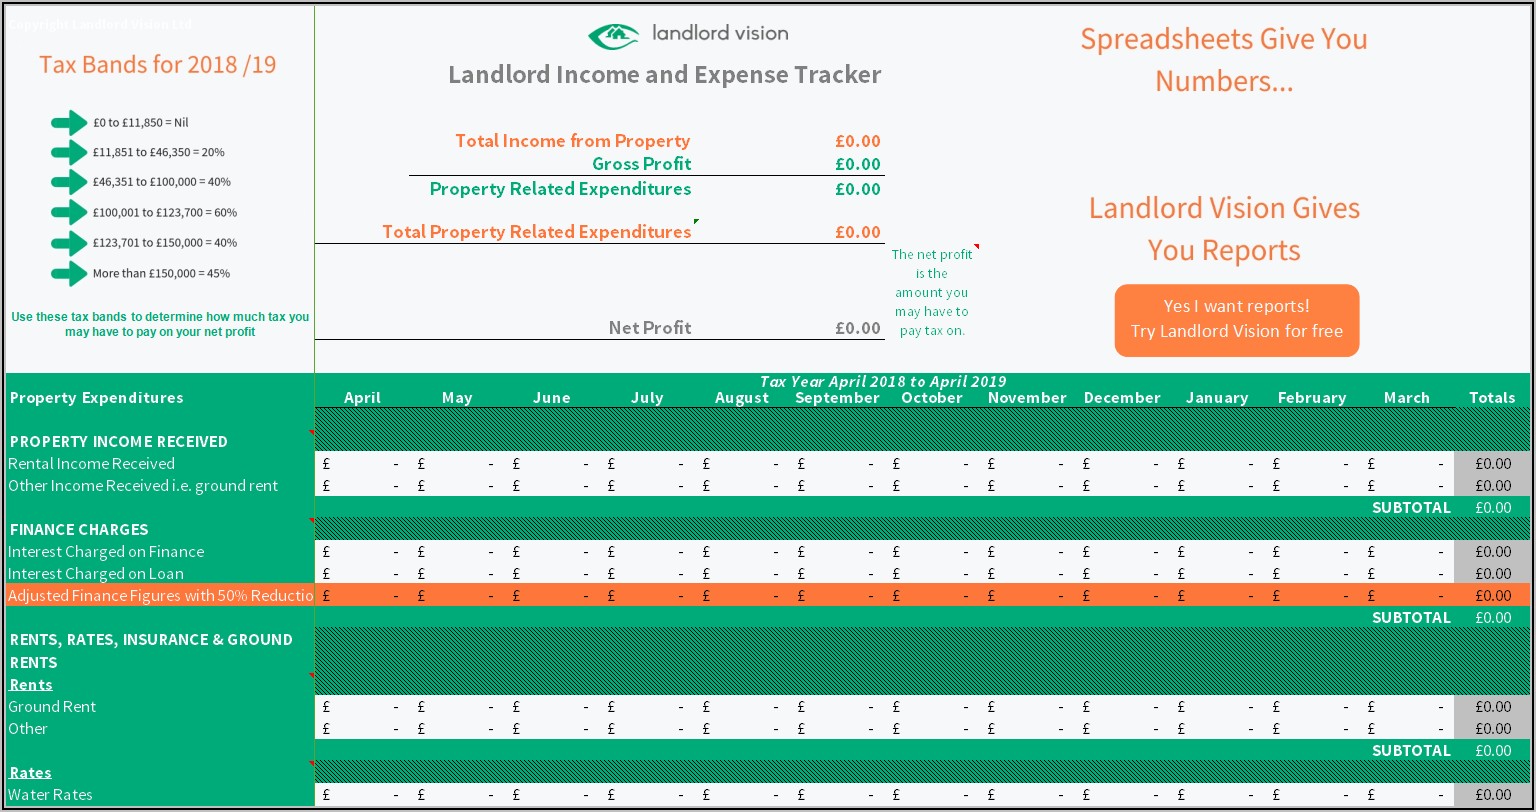Select the arrow for the 60% tax band
The image size is (1536, 812).
pos(69,213)
